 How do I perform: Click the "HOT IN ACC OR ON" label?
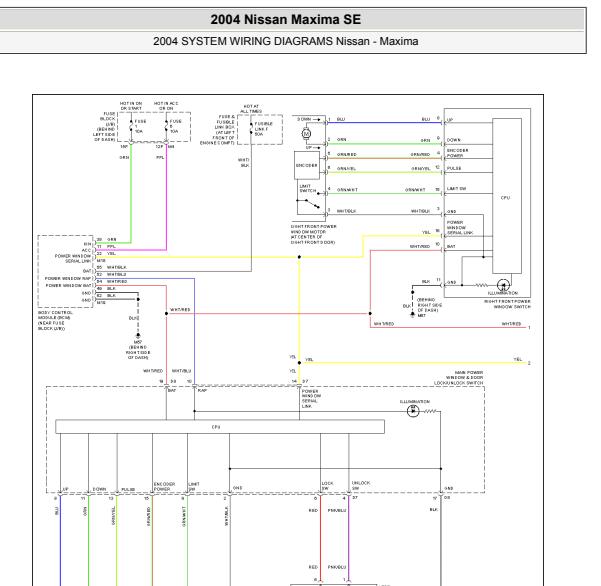click(166, 106)
